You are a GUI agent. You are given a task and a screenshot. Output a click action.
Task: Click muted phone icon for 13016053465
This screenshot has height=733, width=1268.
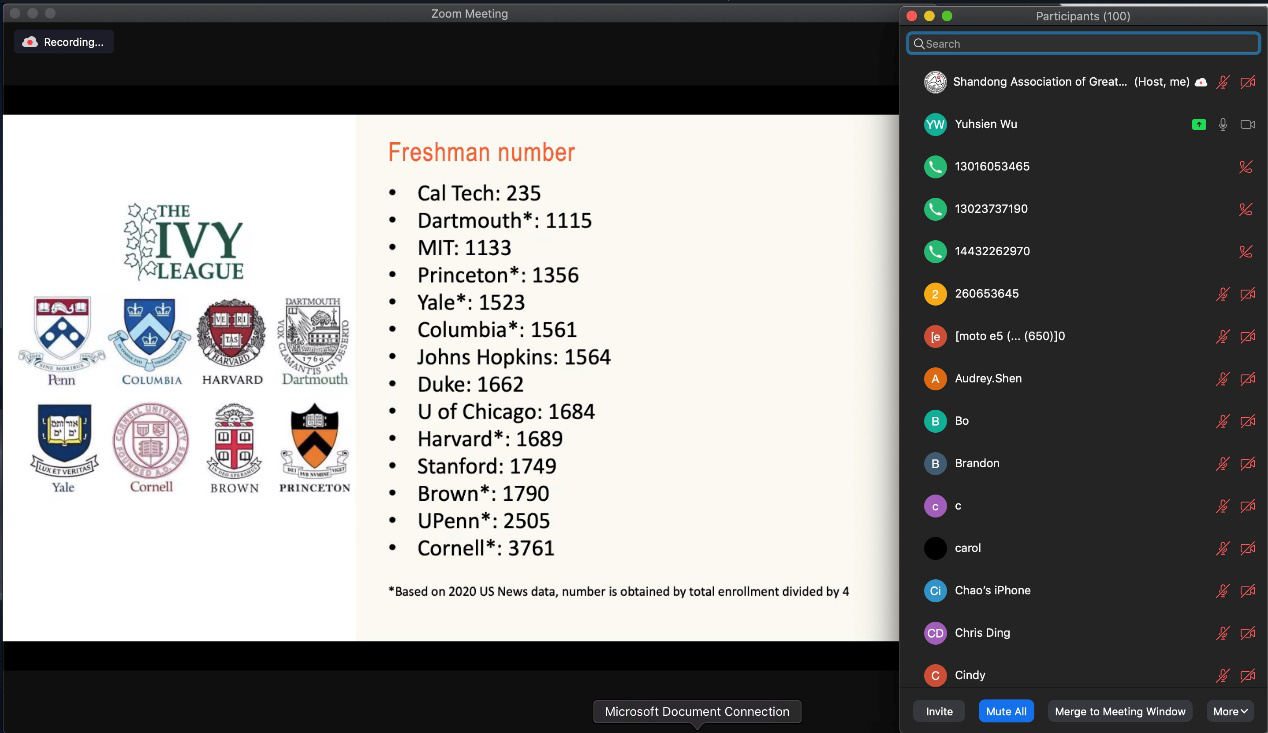tap(1246, 167)
